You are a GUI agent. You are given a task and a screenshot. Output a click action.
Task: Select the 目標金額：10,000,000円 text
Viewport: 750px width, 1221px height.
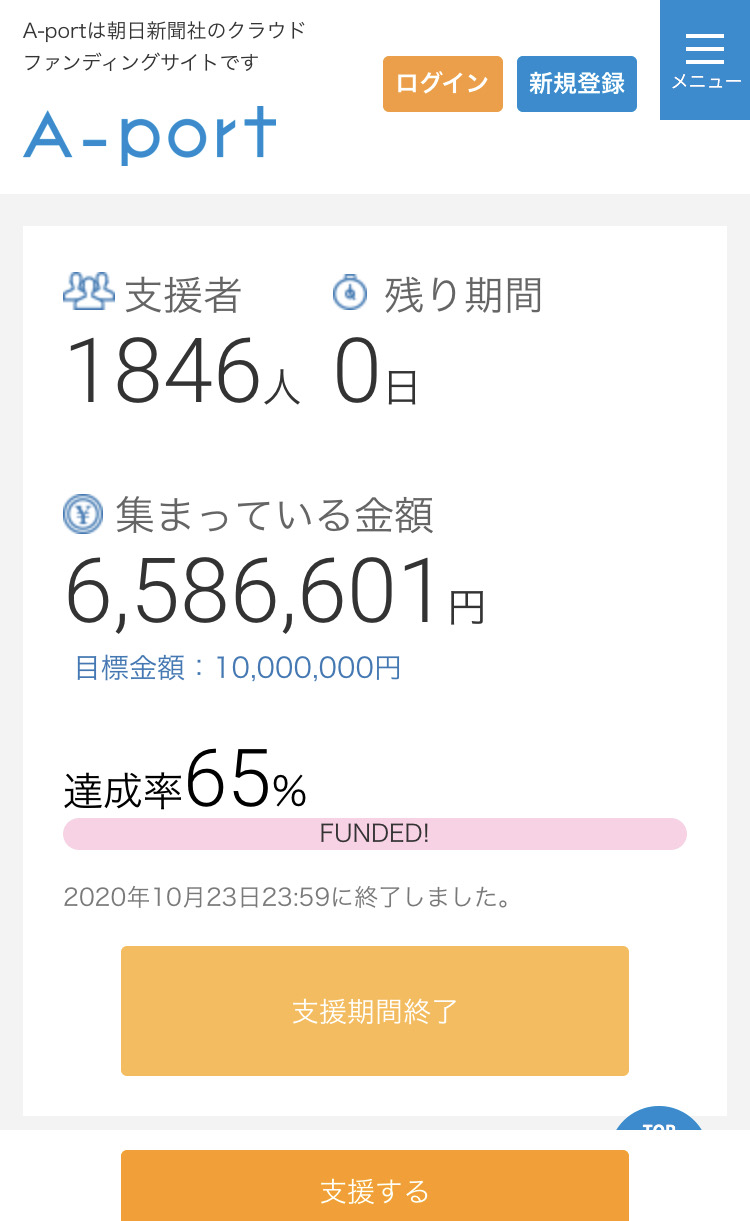238,668
